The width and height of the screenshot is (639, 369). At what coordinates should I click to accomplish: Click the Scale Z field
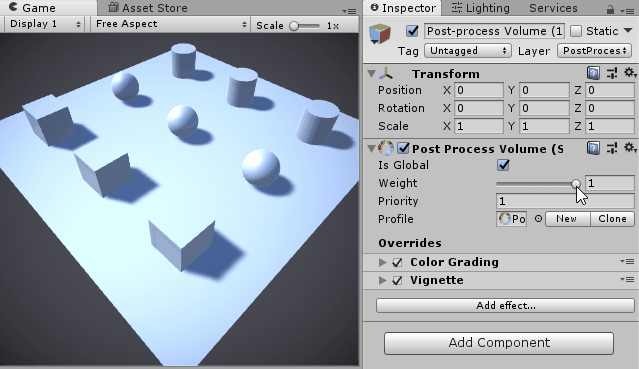610,126
